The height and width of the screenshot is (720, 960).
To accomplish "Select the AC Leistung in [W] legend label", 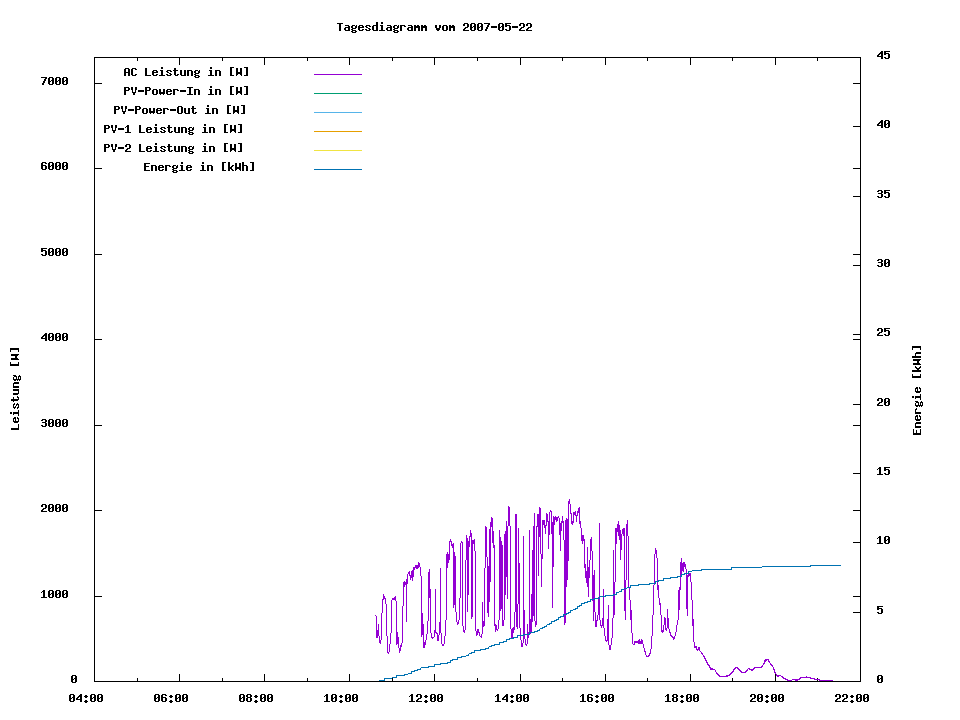I will [186, 72].
